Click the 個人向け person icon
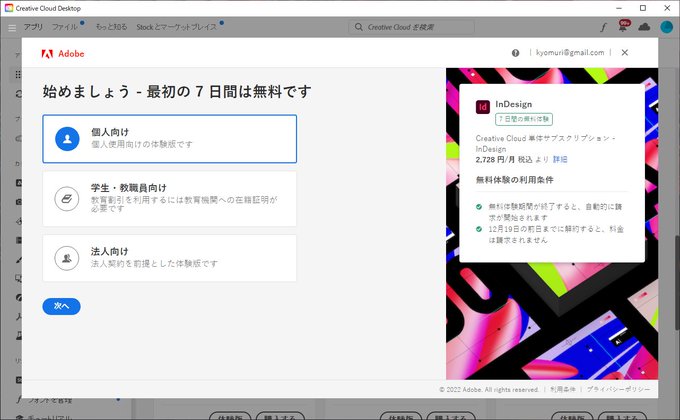Viewport: 680px width, 420px height. point(67,139)
